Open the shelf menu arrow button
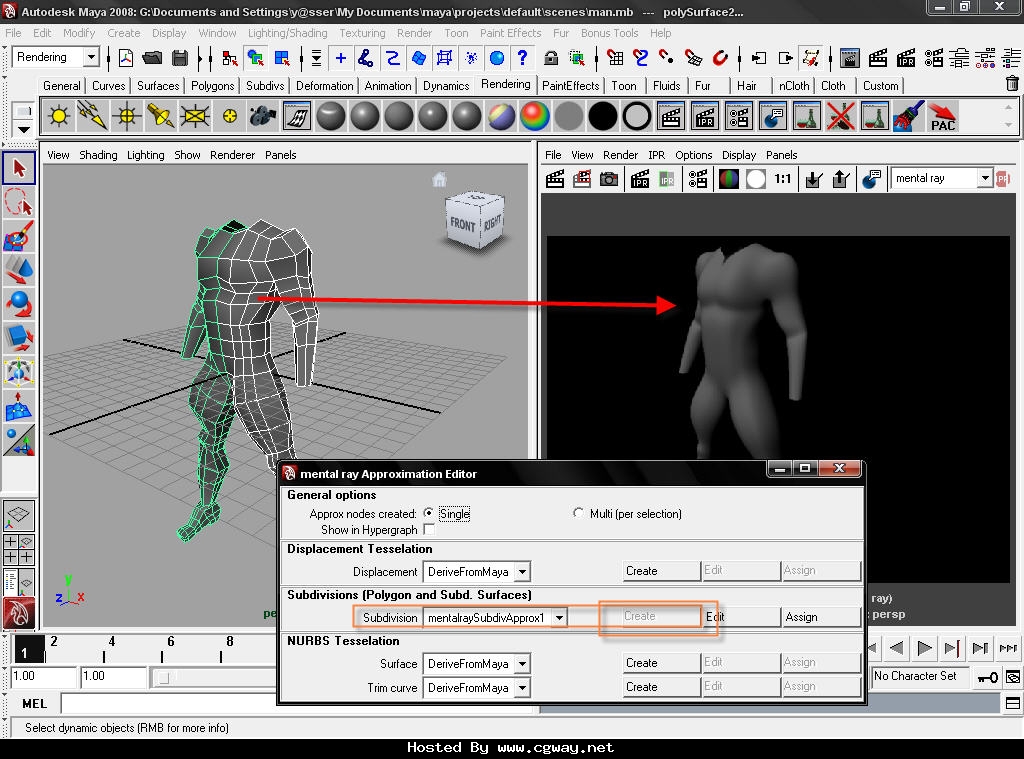Screen dimensions: 1024x759 23,129
